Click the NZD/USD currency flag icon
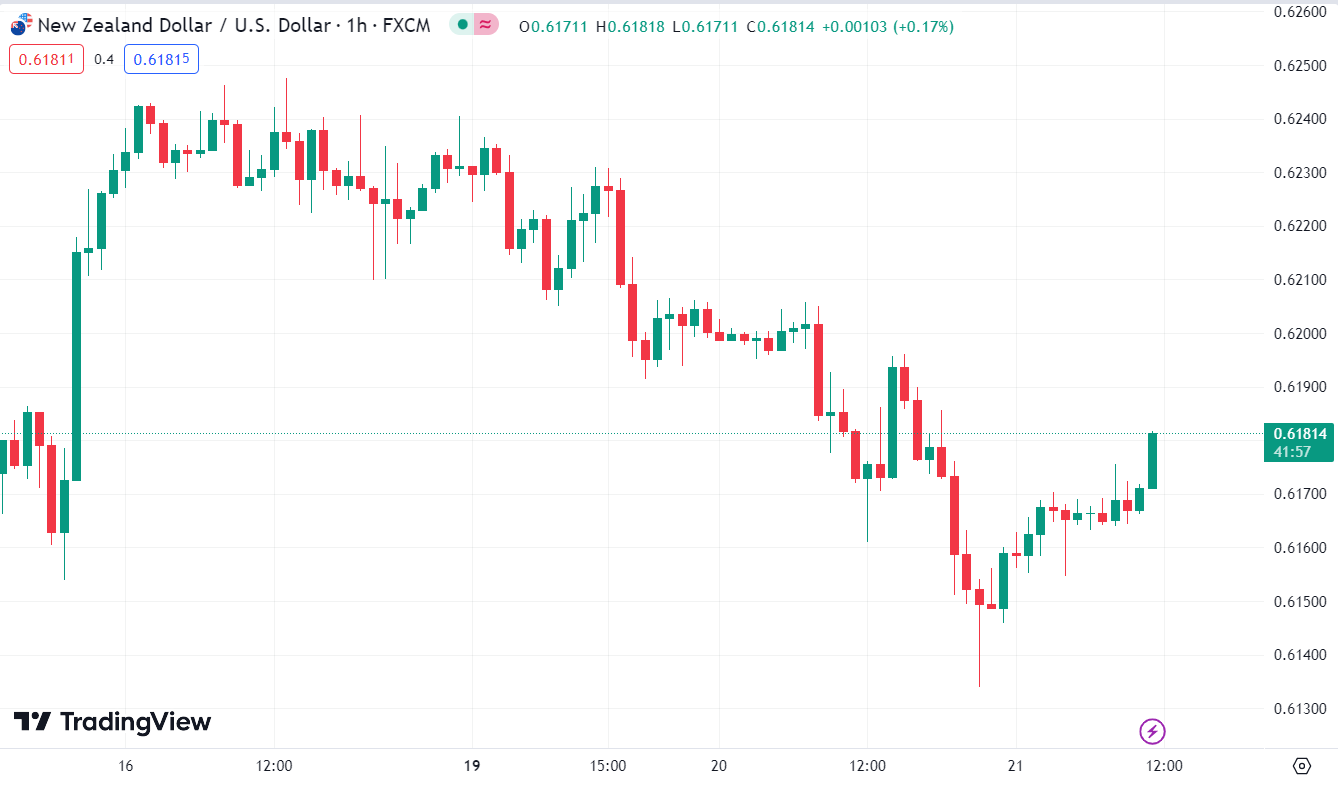Image resolution: width=1338 pixels, height=786 pixels. pos(21,25)
